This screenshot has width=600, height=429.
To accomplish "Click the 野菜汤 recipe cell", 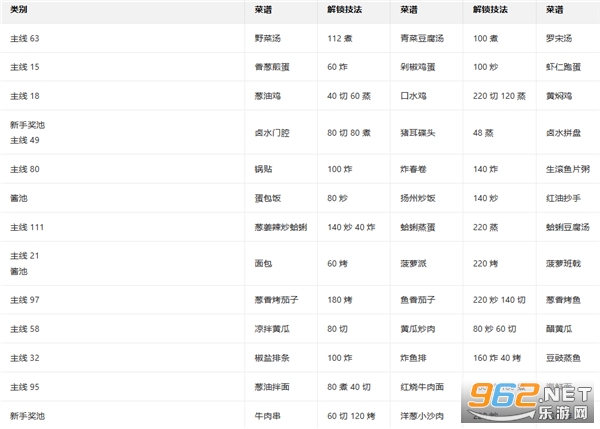I will (269, 38).
